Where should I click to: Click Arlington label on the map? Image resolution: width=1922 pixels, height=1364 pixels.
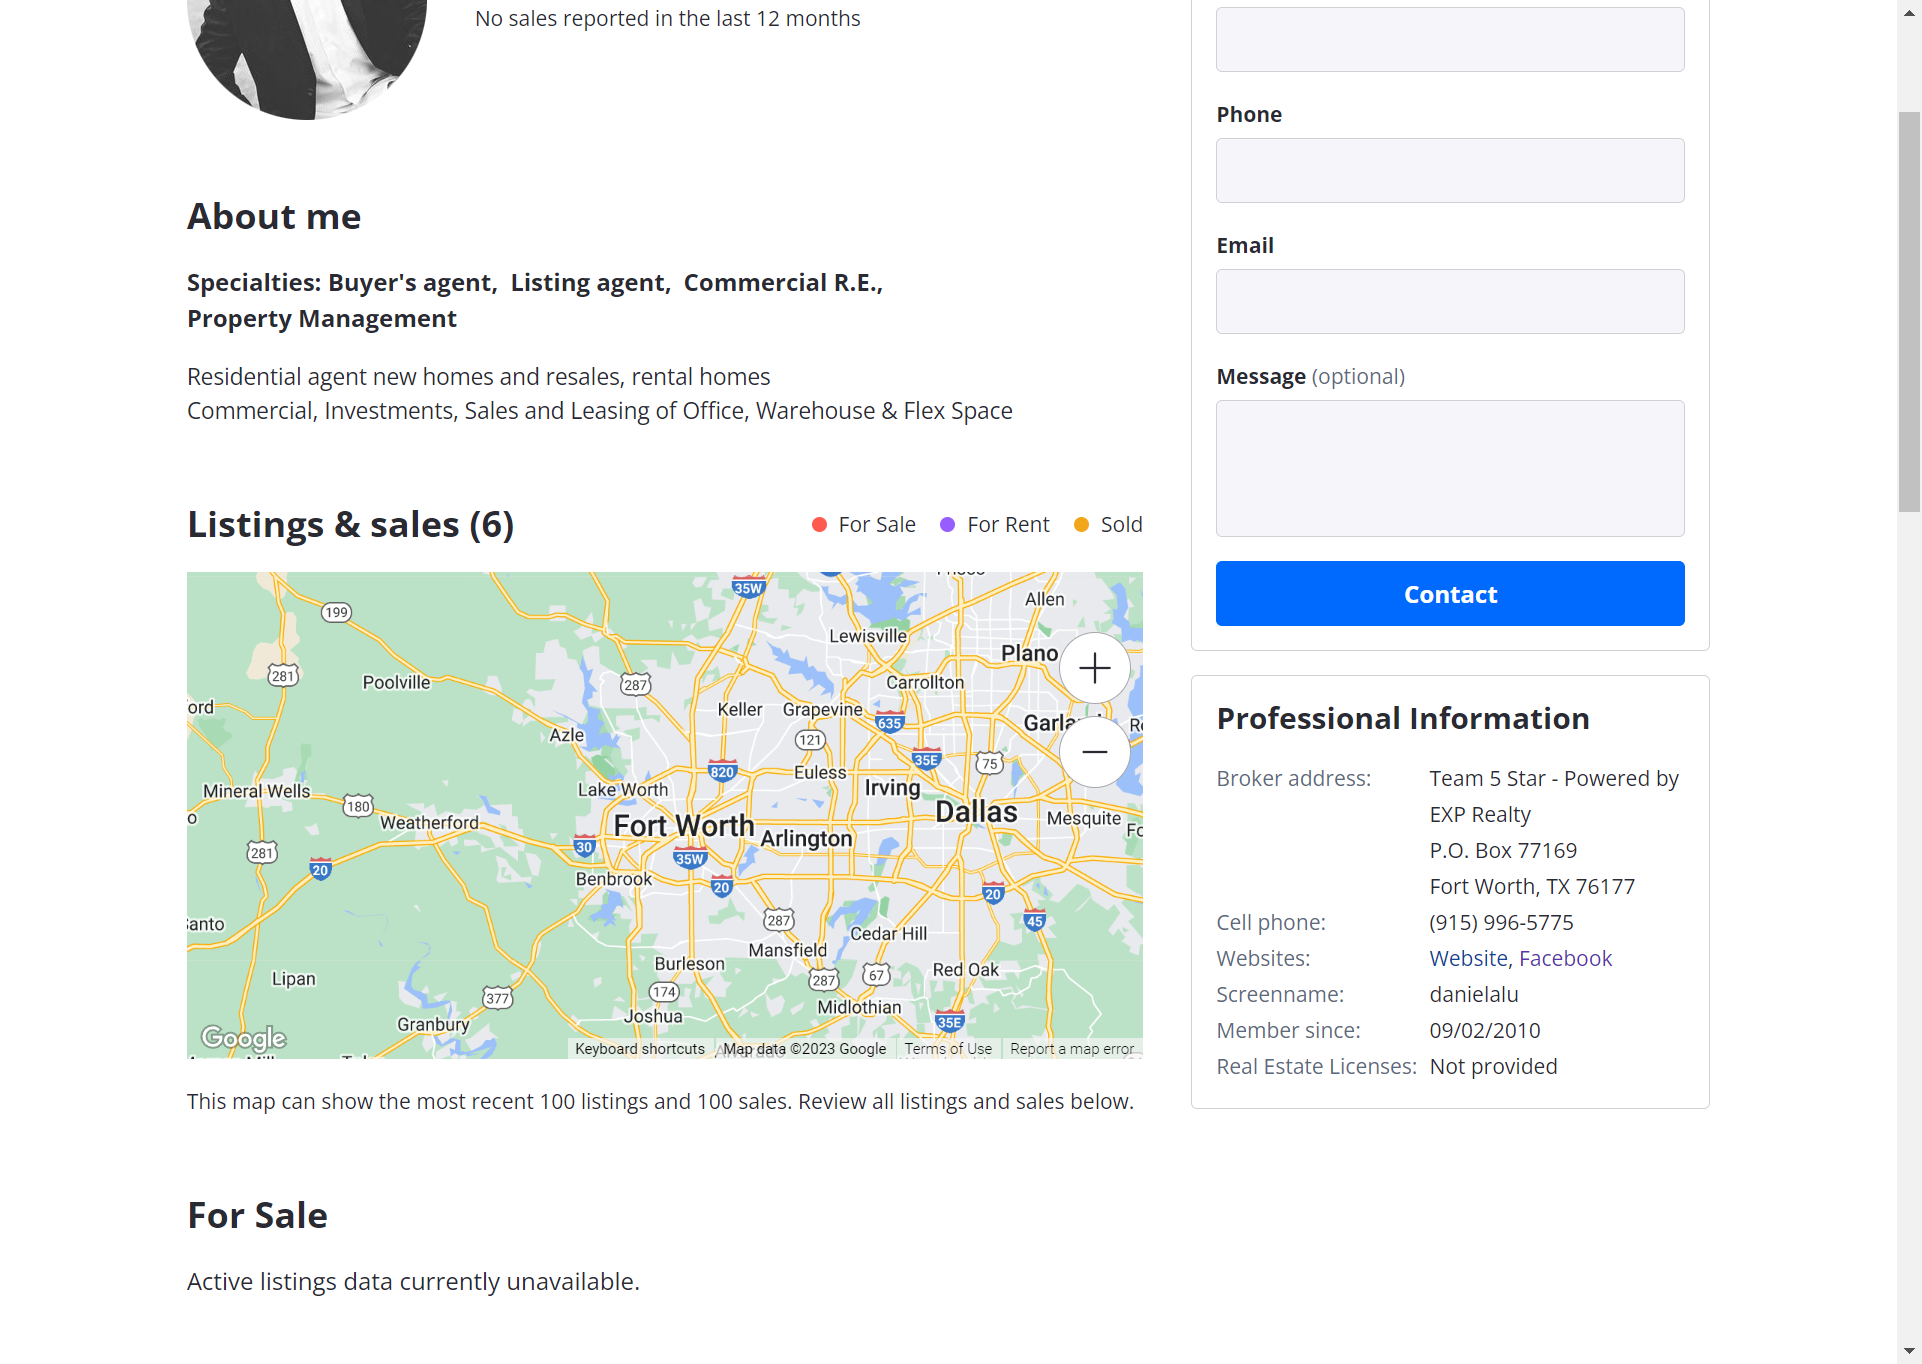[806, 838]
